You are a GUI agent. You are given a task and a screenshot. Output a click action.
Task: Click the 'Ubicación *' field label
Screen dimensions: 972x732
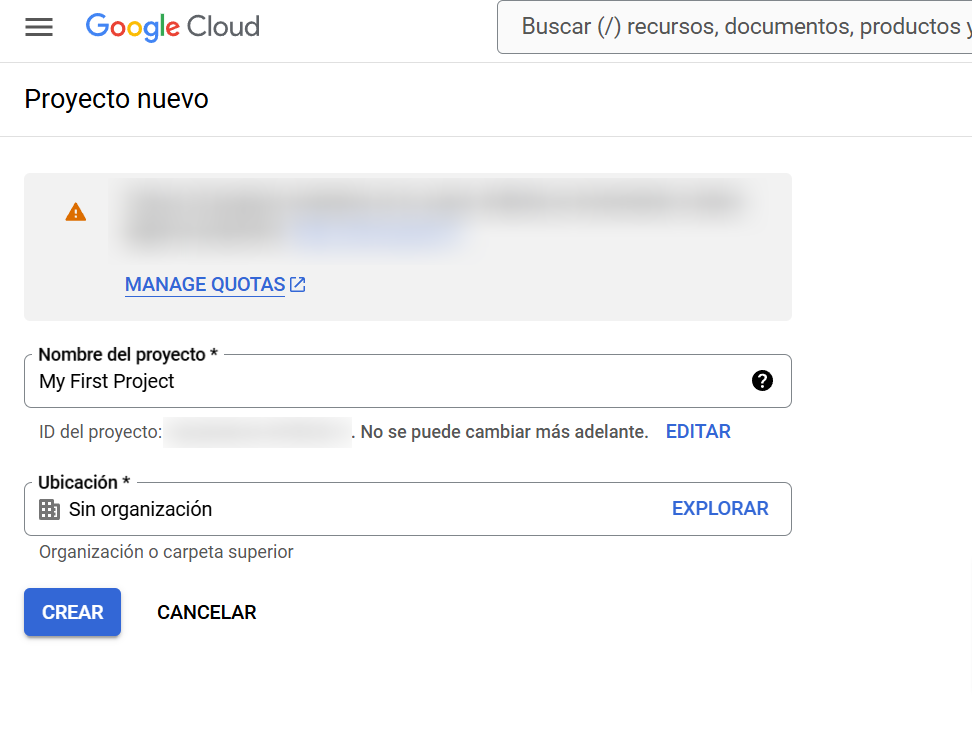click(x=84, y=483)
